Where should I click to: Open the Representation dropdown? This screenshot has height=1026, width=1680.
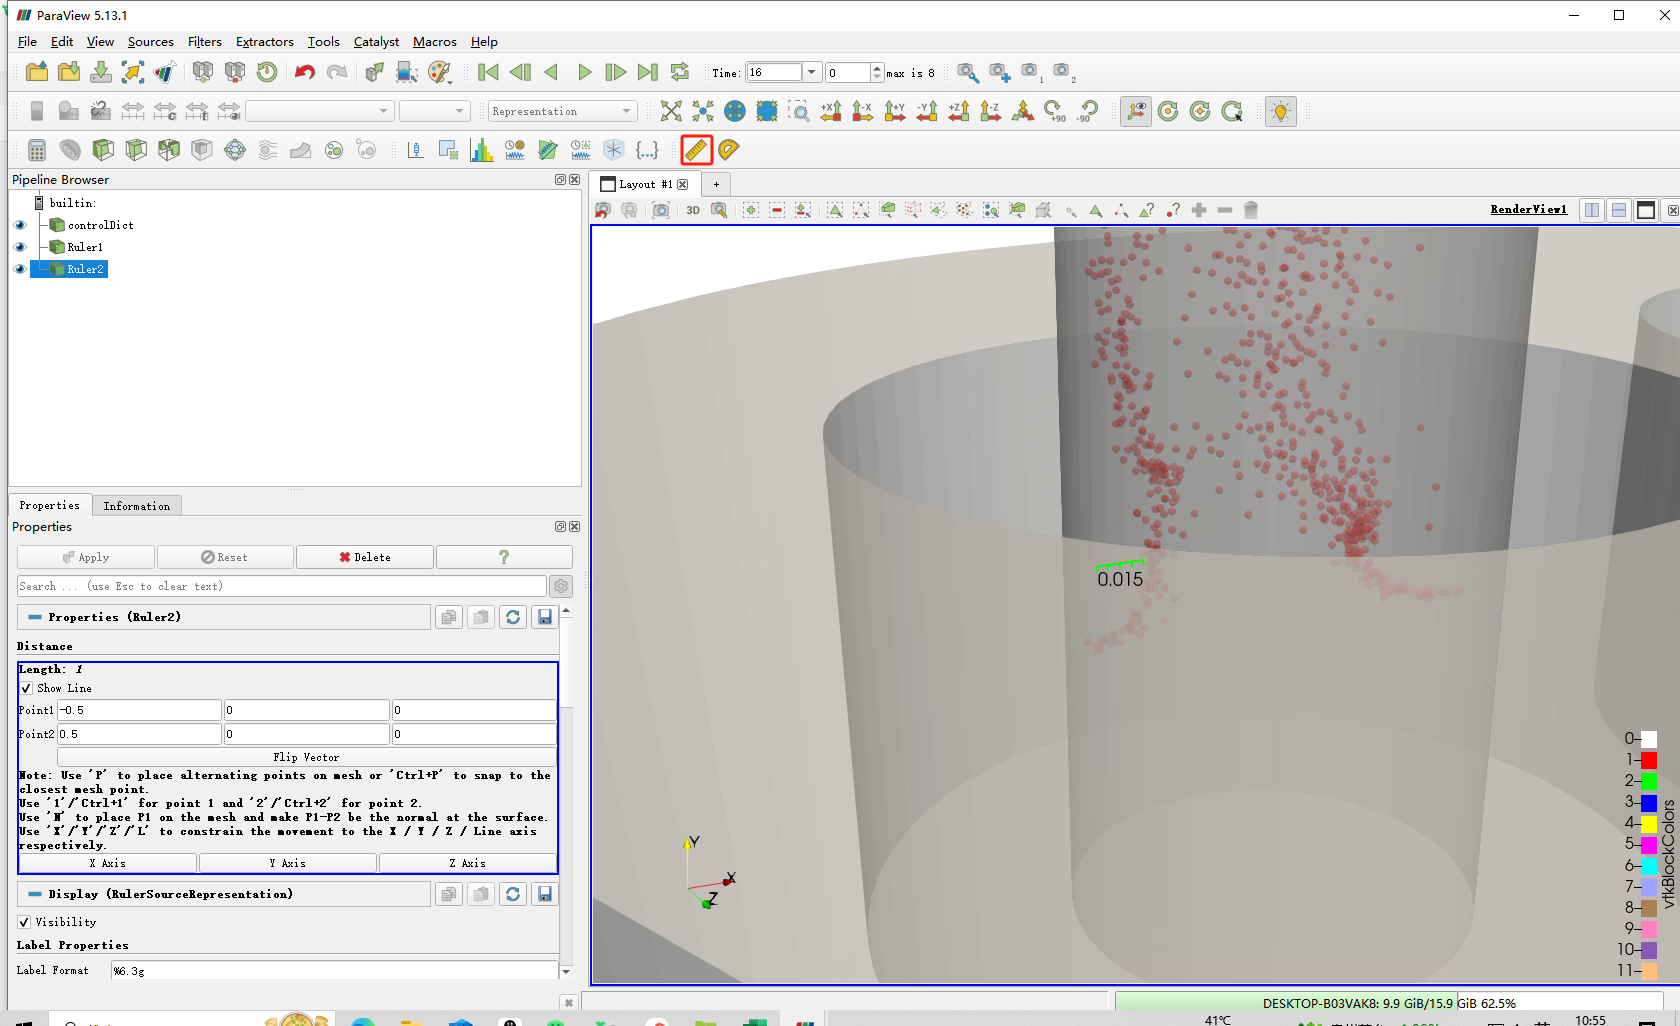(x=561, y=111)
